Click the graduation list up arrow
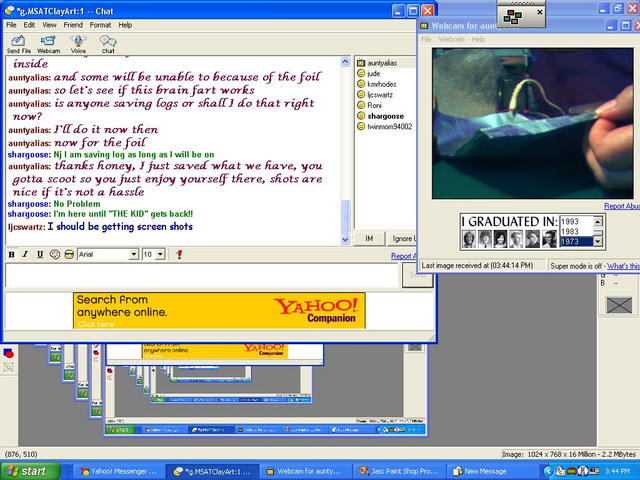Screen dimensions: 640x480 click(x=598, y=221)
